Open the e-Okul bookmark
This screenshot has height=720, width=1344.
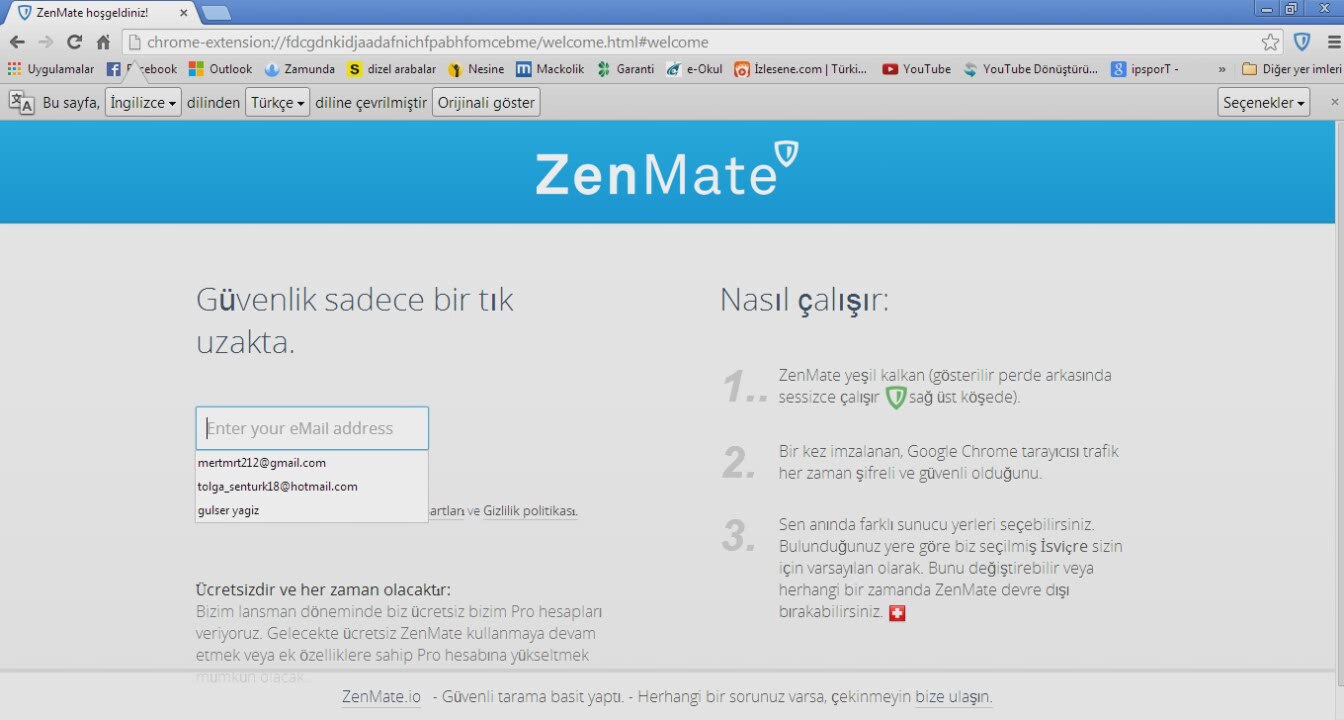[694, 69]
